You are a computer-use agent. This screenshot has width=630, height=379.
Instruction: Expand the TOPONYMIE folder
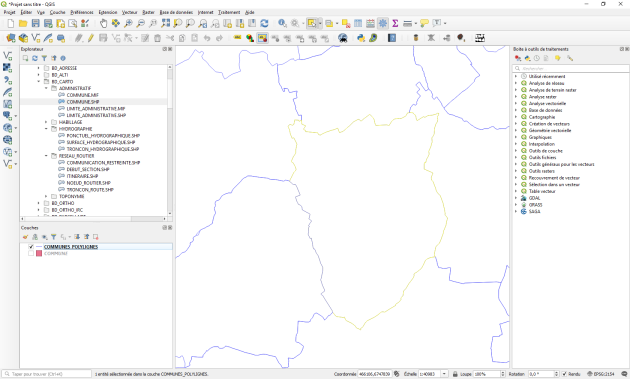coord(46,197)
